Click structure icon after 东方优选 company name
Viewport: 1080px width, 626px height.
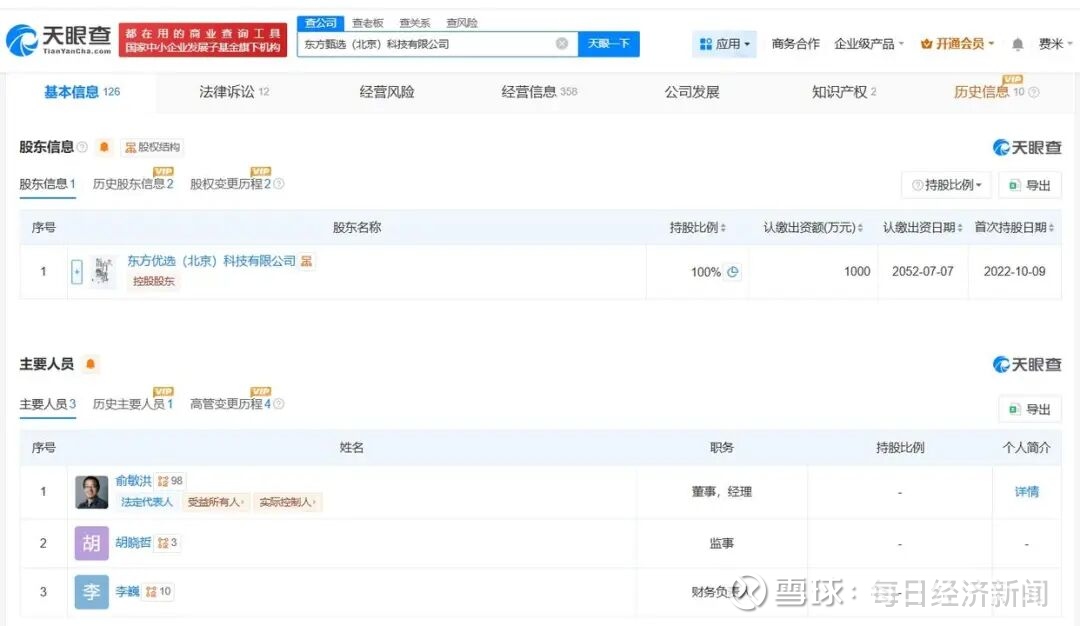[x=307, y=261]
